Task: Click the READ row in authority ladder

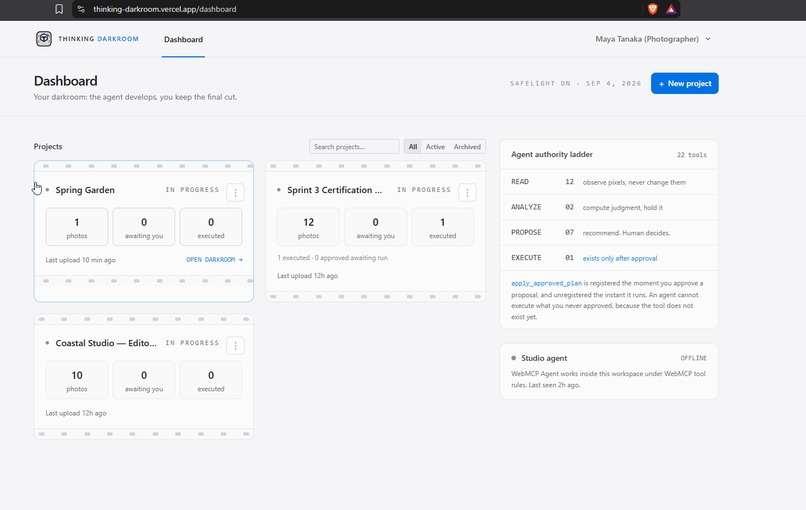Action: click(609, 182)
